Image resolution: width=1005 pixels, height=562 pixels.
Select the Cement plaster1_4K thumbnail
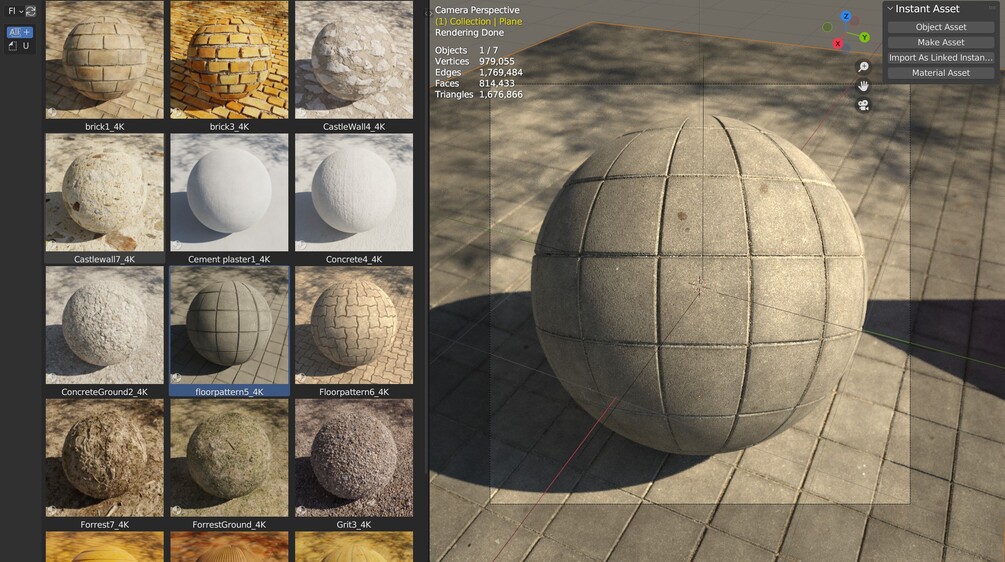click(229, 192)
